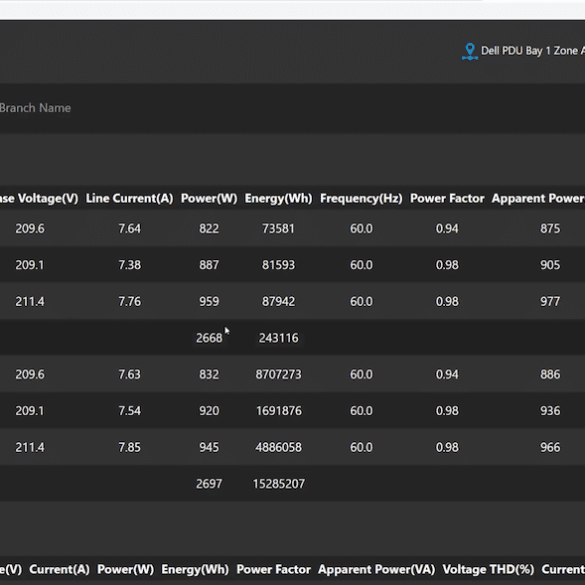This screenshot has width=585, height=585.
Task: Click the Apparent Power(VA) header in lower table
Action: pos(376,569)
